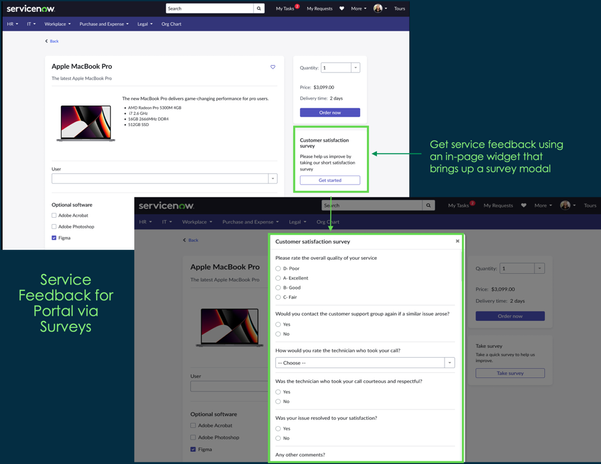601x464 pixels.
Task: Close the Customer satisfaction survey modal
Action: tap(457, 241)
